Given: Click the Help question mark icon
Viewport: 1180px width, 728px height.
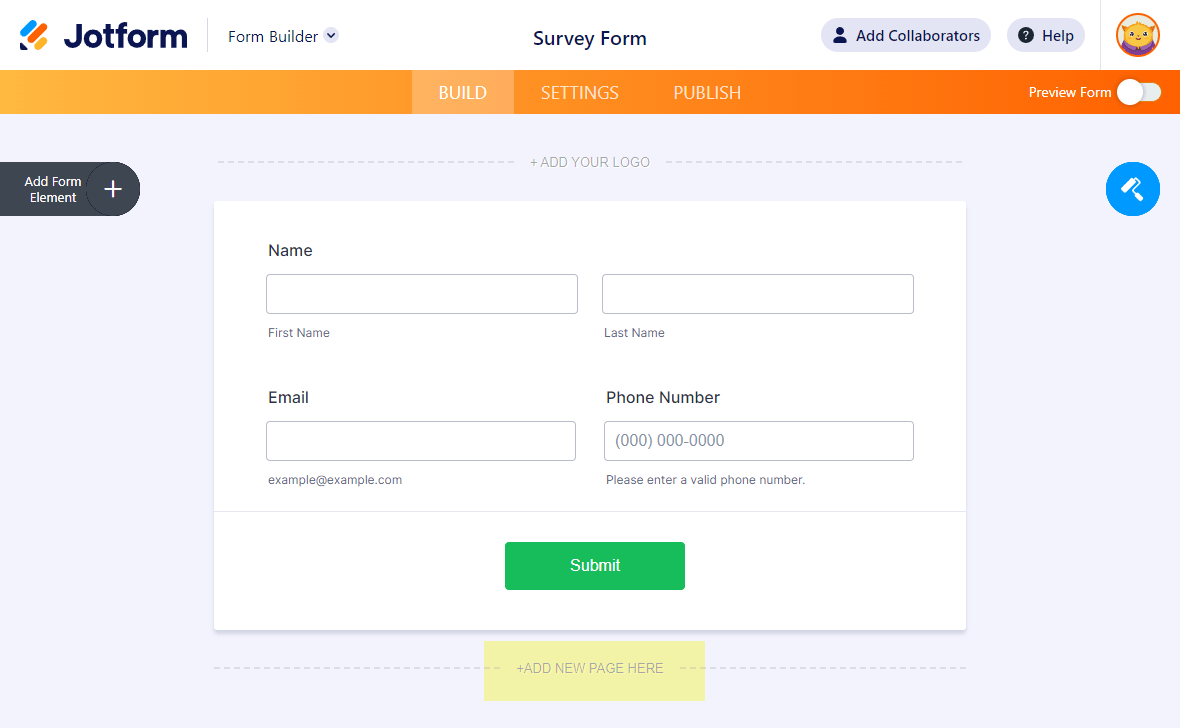Looking at the screenshot, I should coord(1026,36).
